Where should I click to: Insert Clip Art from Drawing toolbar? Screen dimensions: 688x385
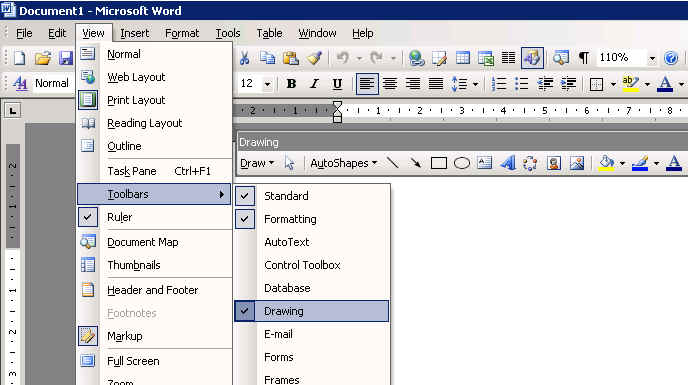[x=554, y=163]
